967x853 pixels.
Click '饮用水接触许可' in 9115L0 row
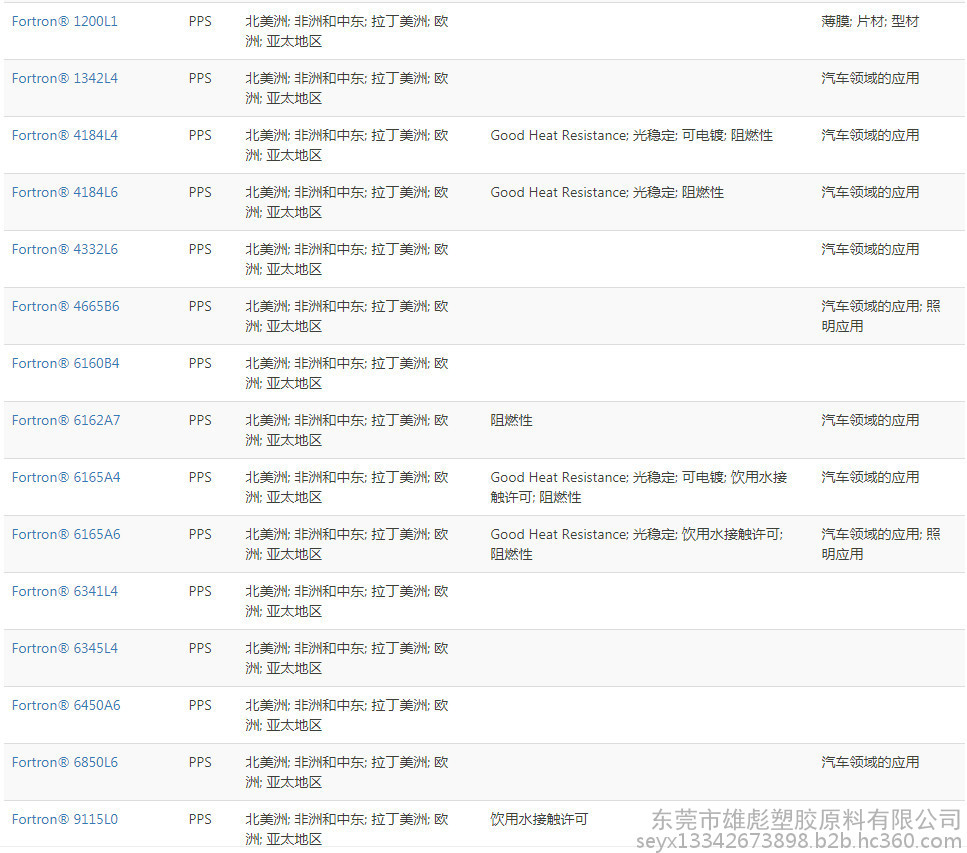click(x=539, y=819)
